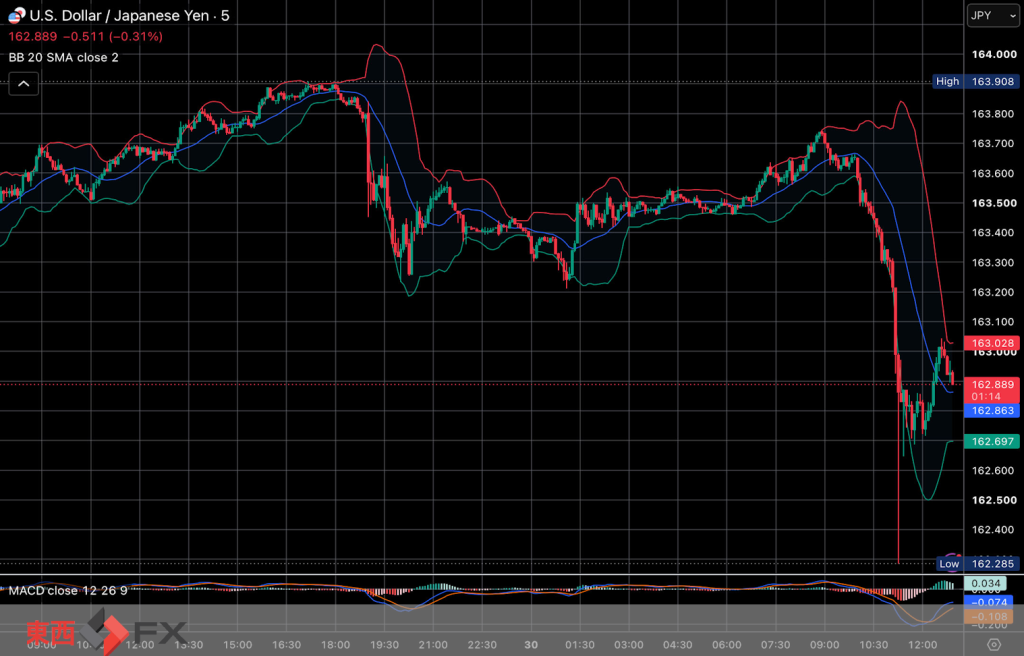Image resolution: width=1024 pixels, height=656 pixels.
Task: Select the BB 20 SMA close 2 legend
Action: click(x=63, y=57)
